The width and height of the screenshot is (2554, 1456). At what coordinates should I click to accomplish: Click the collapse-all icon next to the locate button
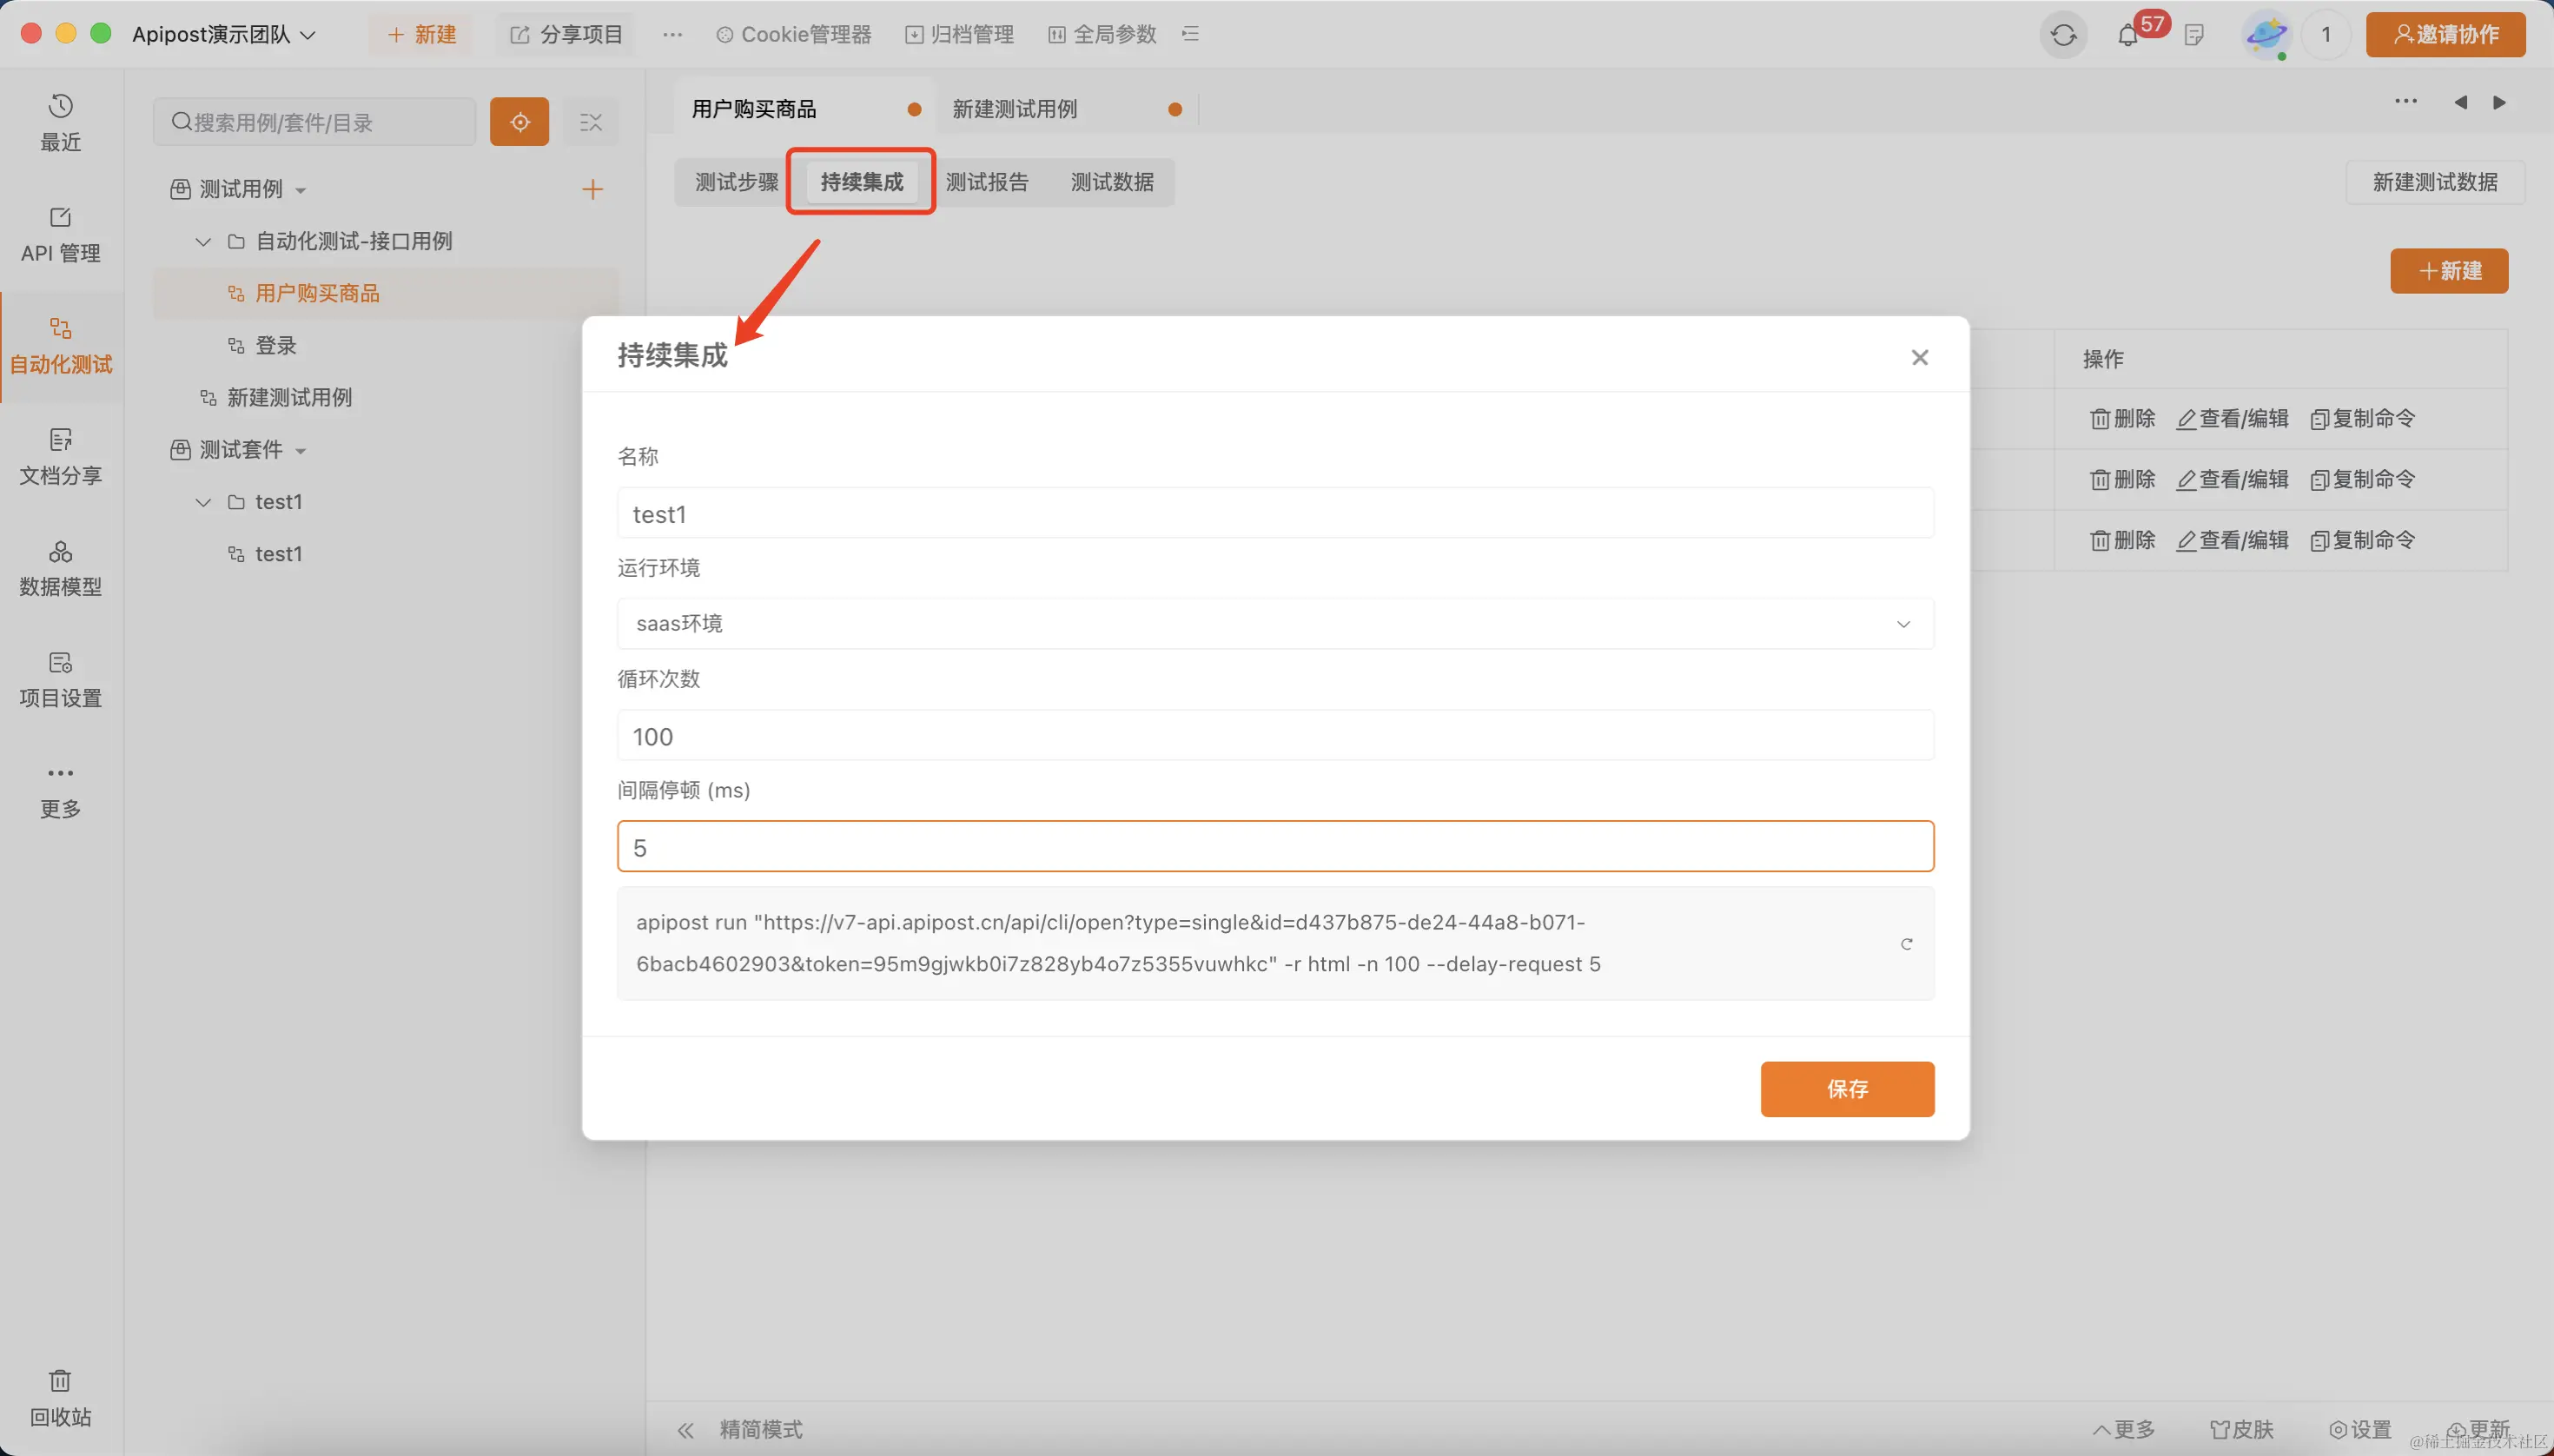pyautogui.click(x=591, y=122)
